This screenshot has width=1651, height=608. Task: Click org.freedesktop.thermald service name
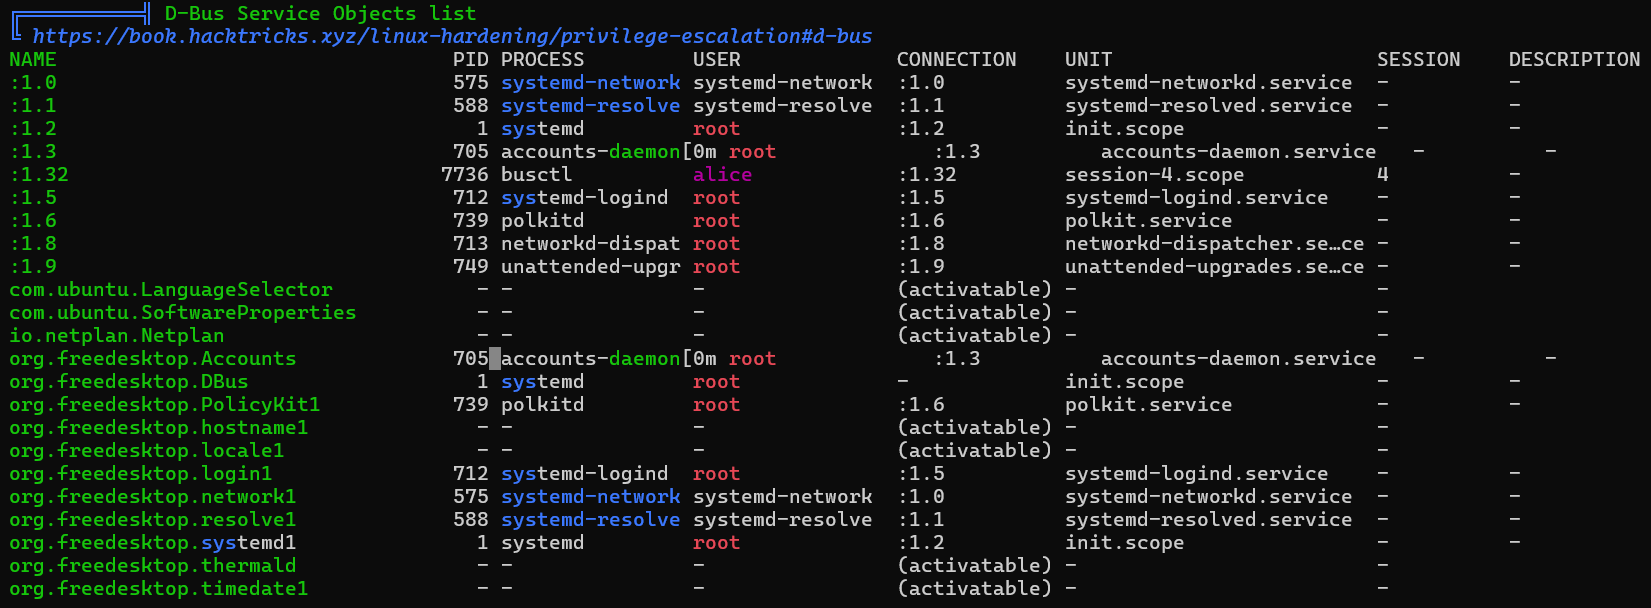point(153,566)
